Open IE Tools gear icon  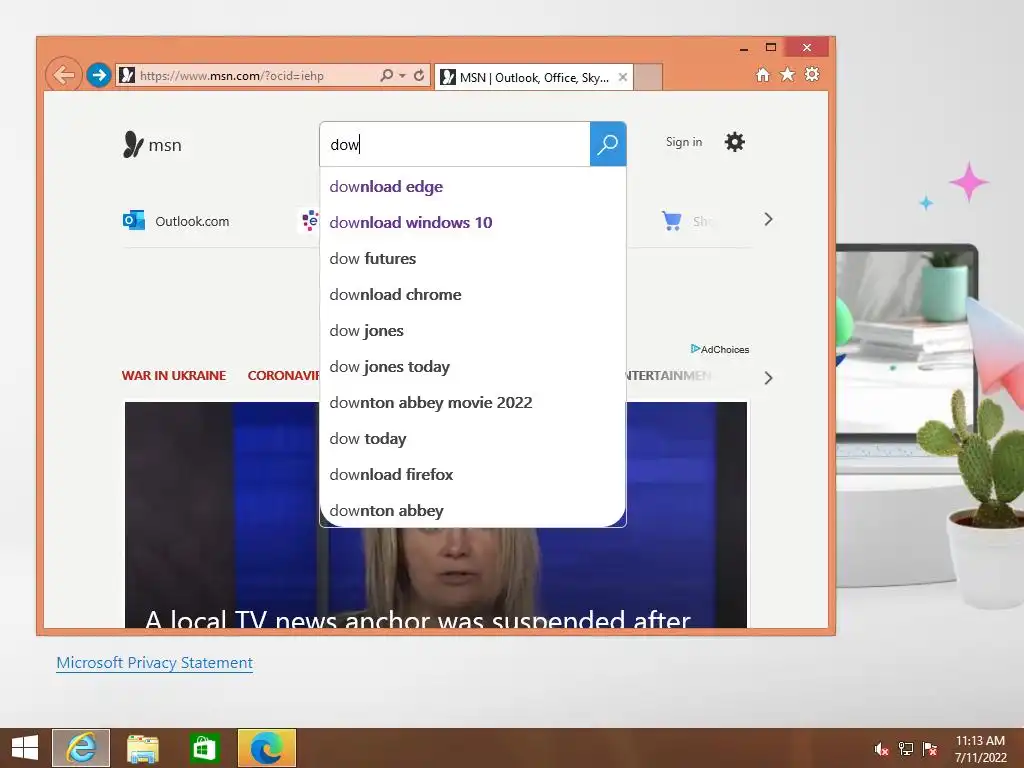point(812,74)
